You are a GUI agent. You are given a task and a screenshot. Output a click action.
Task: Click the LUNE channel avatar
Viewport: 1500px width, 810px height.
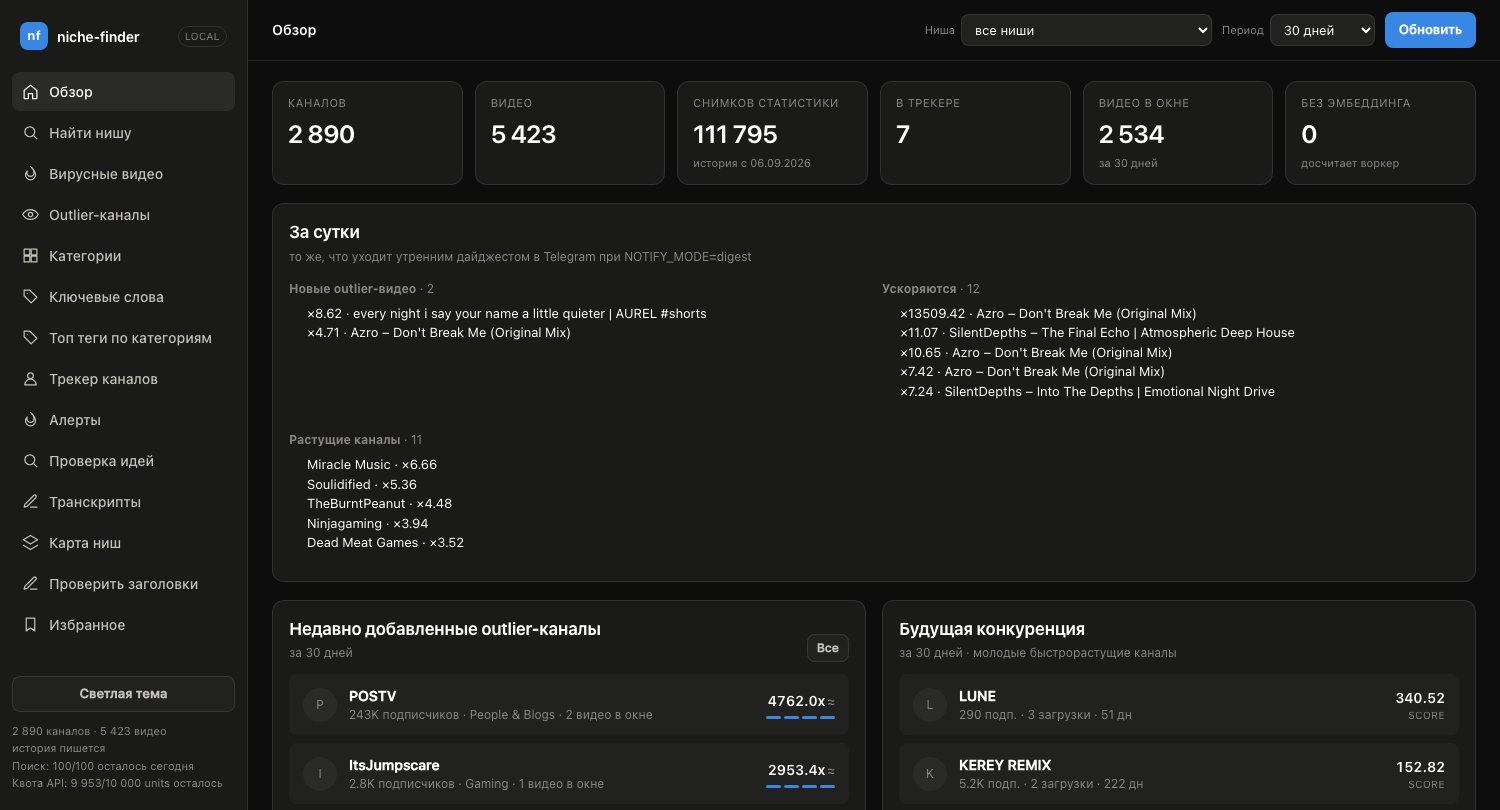click(x=930, y=705)
